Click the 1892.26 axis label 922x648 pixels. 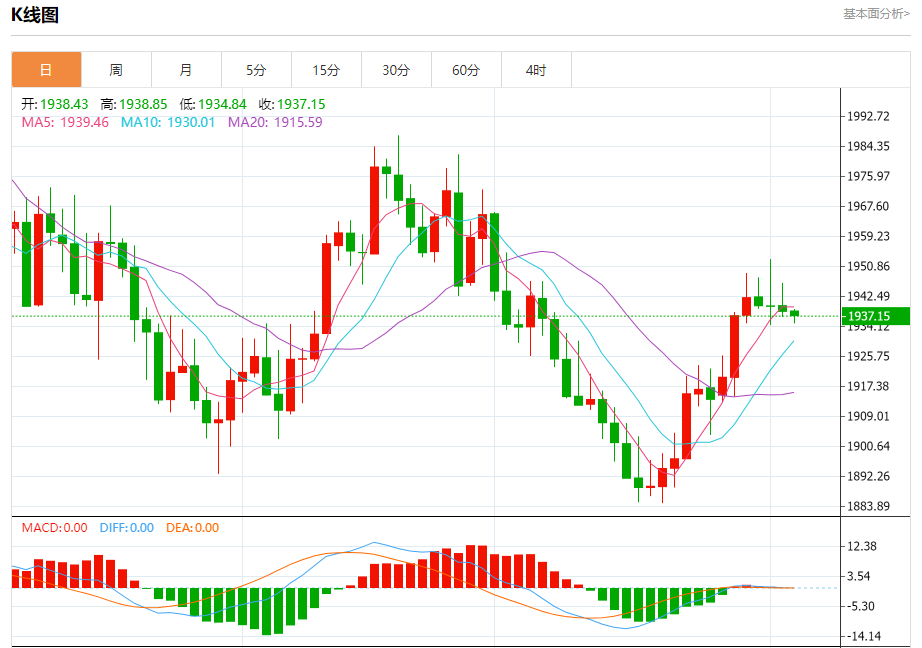click(868, 476)
